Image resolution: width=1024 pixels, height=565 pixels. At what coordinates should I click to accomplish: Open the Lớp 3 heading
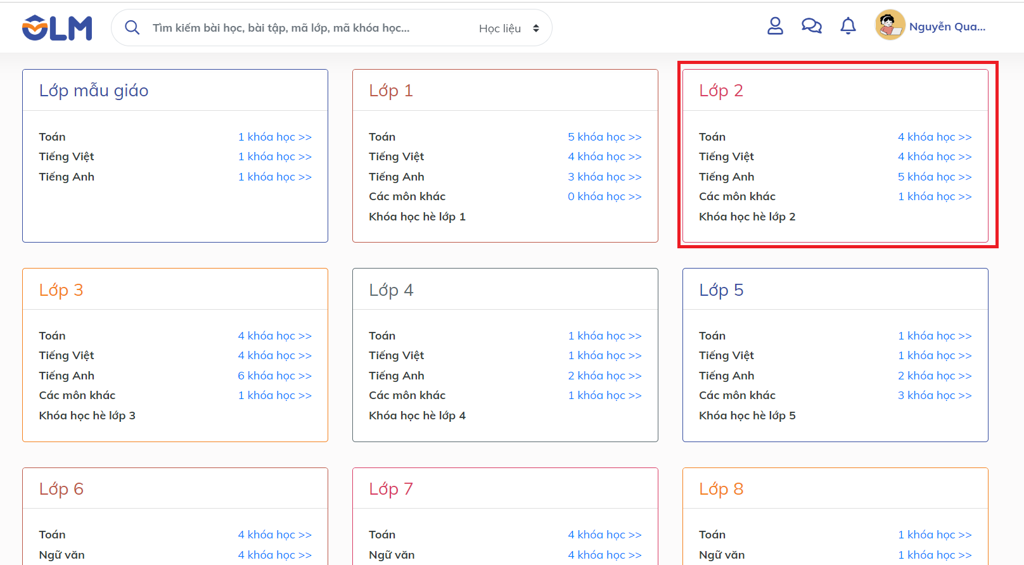(61, 289)
